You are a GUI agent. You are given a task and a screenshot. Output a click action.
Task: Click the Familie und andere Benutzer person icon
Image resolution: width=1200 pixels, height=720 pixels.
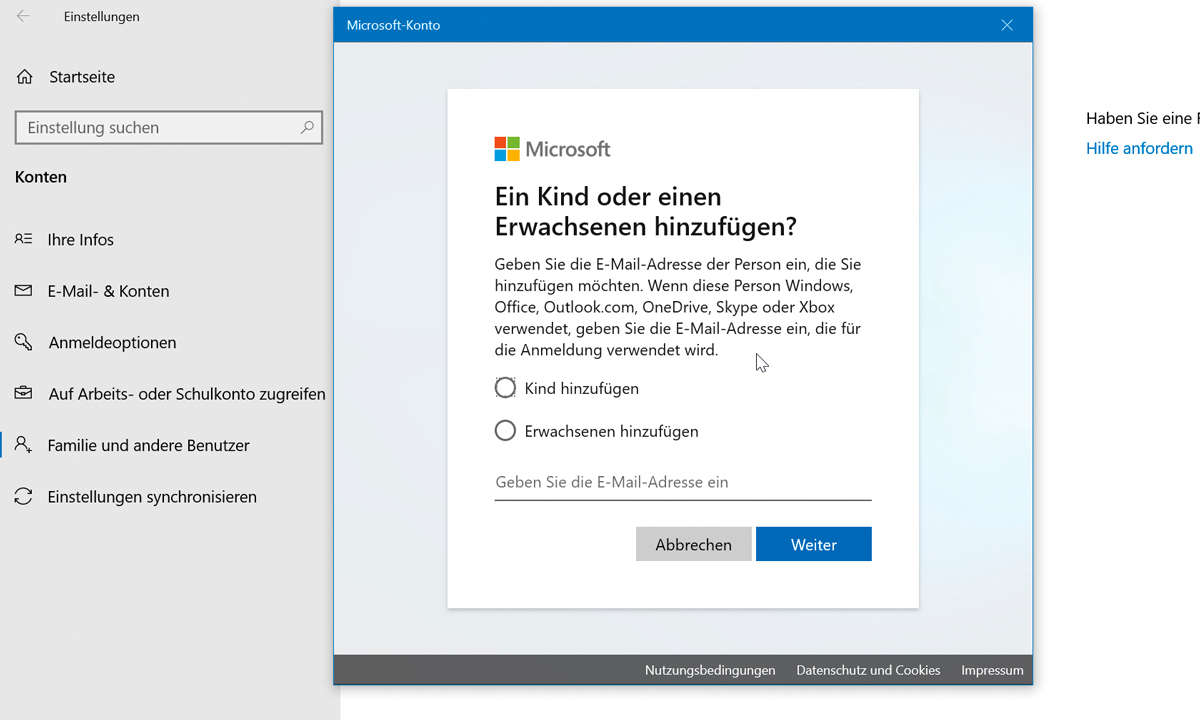(x=23, y=445)
